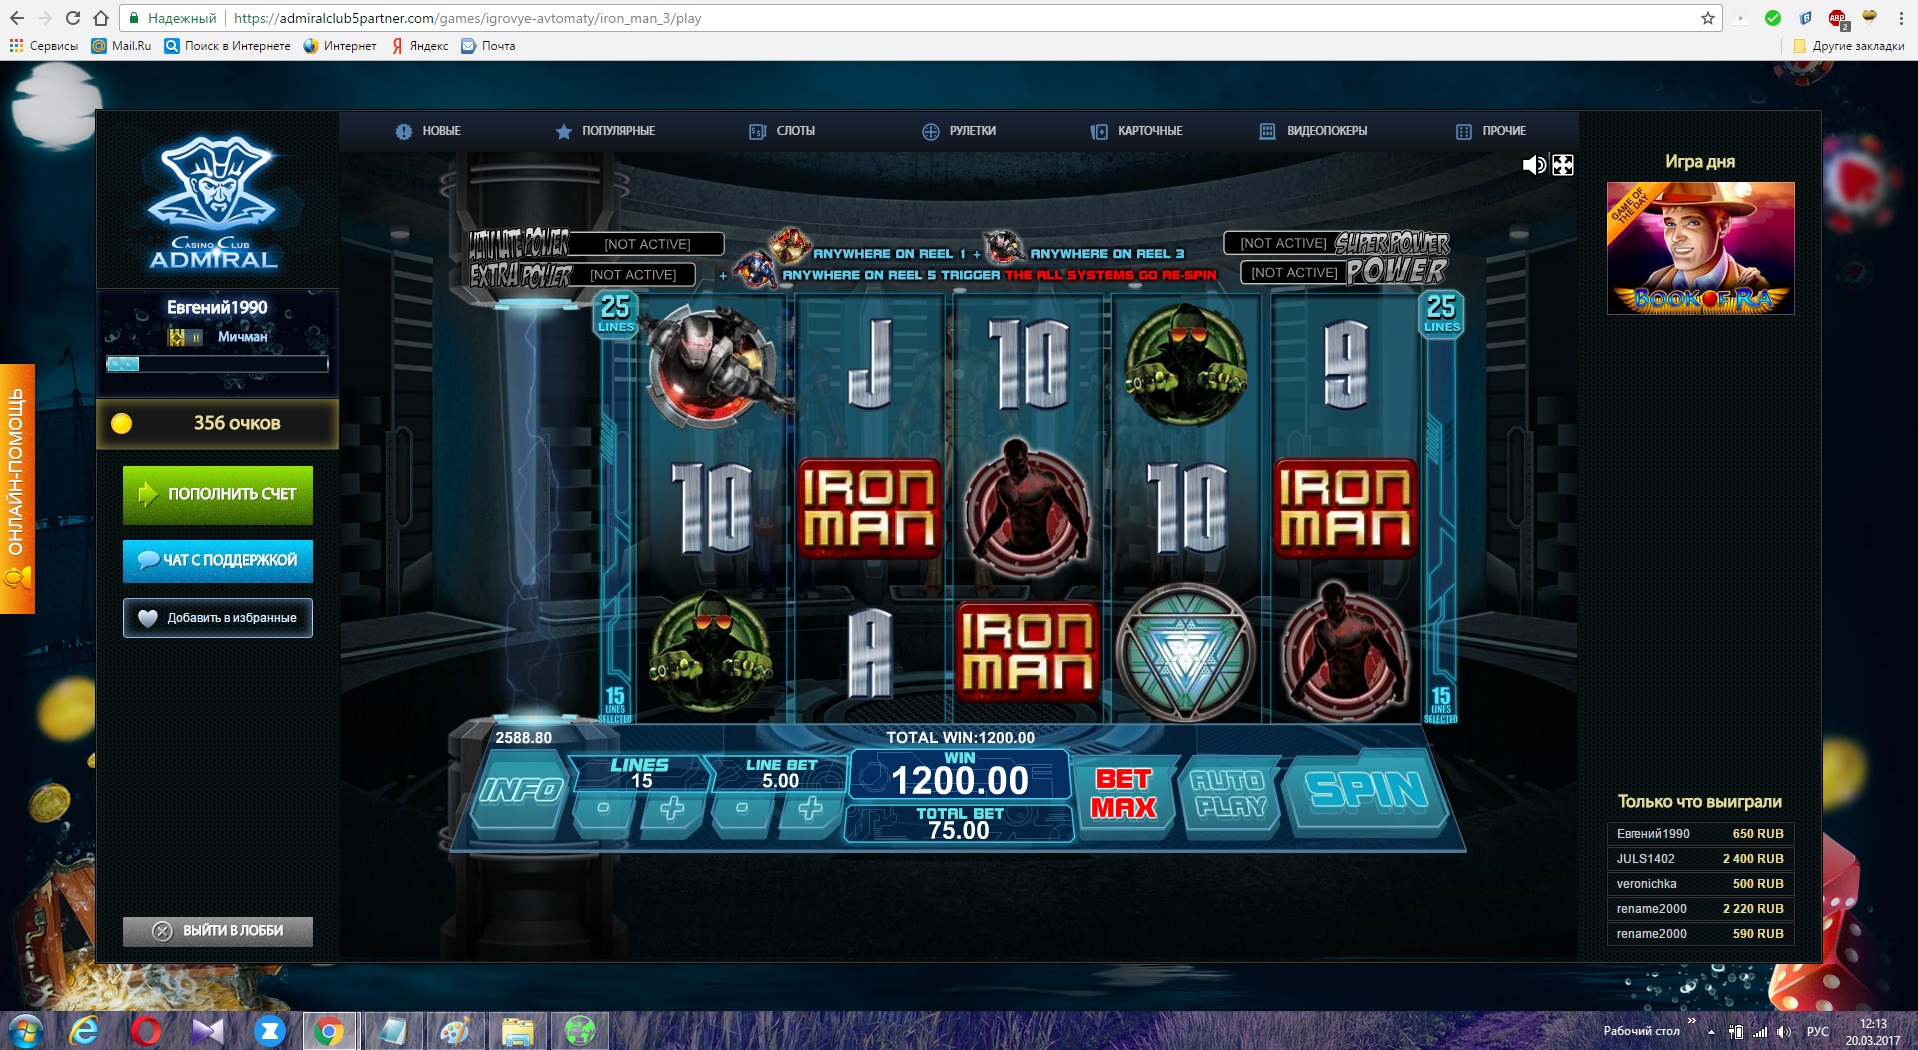Go to the СЛОТЫ category
1918x1050 pixels.
pos(782,131)
